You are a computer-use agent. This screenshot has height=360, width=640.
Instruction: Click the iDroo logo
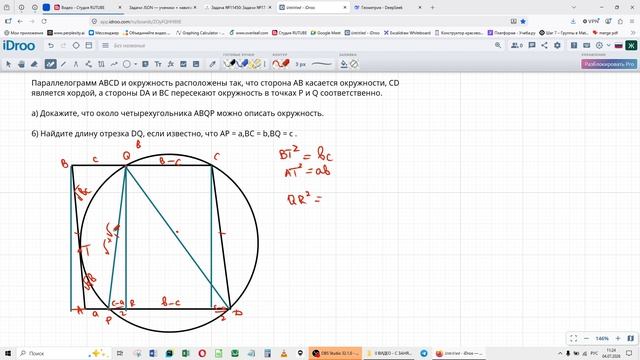coord(19,45)
